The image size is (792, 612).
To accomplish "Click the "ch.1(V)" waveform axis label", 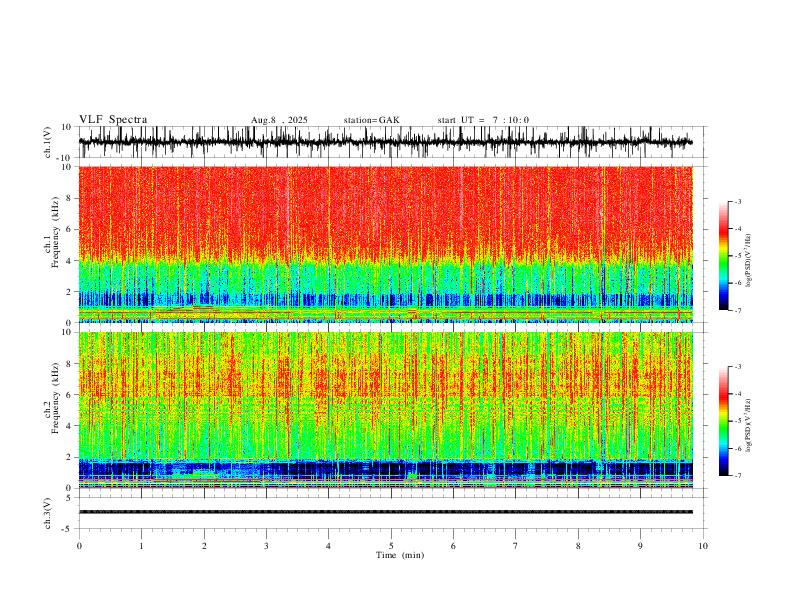I will (48, 142).
